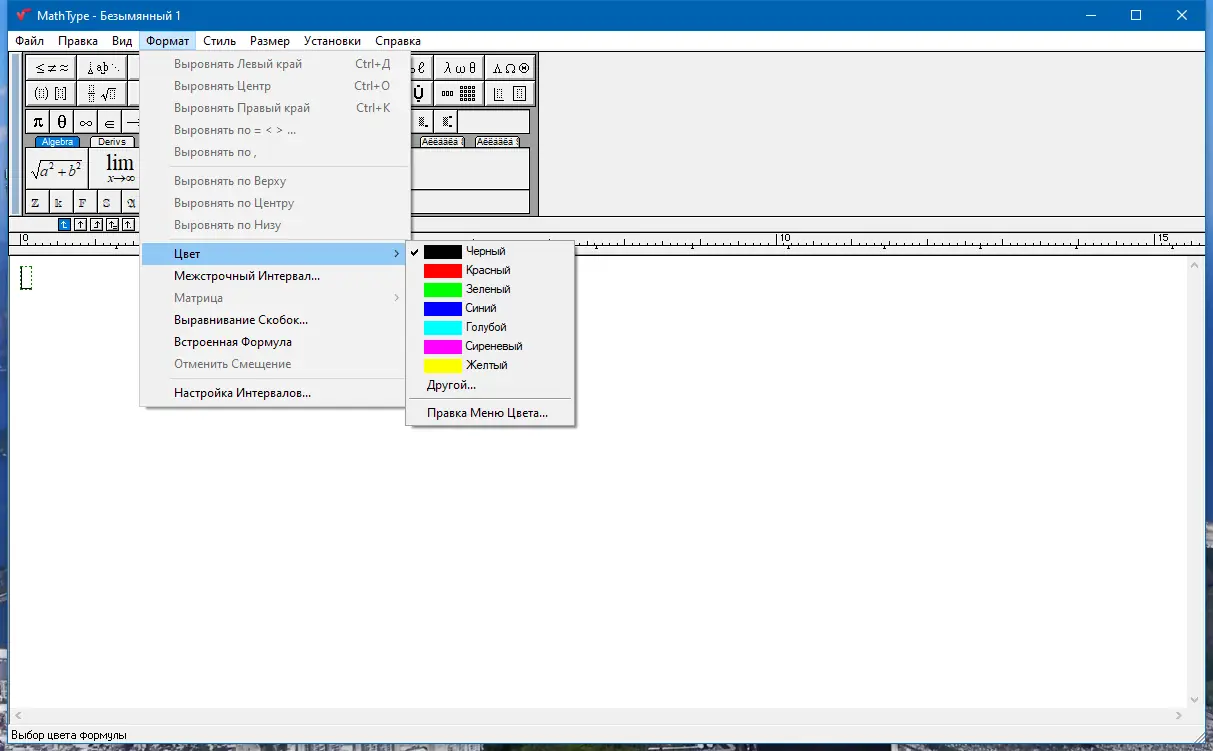The height and width of the screenshot is (751, 1213).
Task: Open the Стиль menu
Action: 219,41
